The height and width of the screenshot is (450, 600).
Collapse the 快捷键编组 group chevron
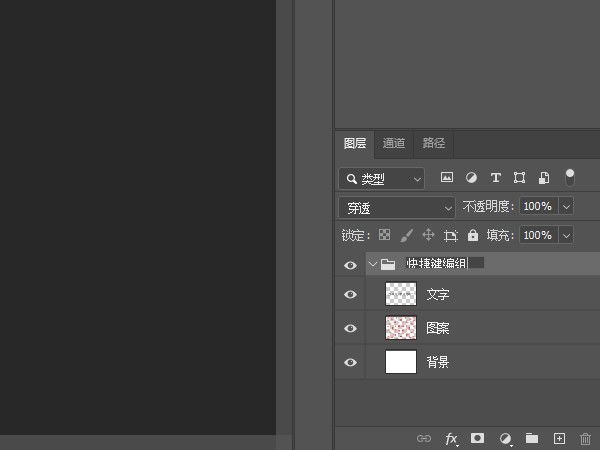point(373,264)
